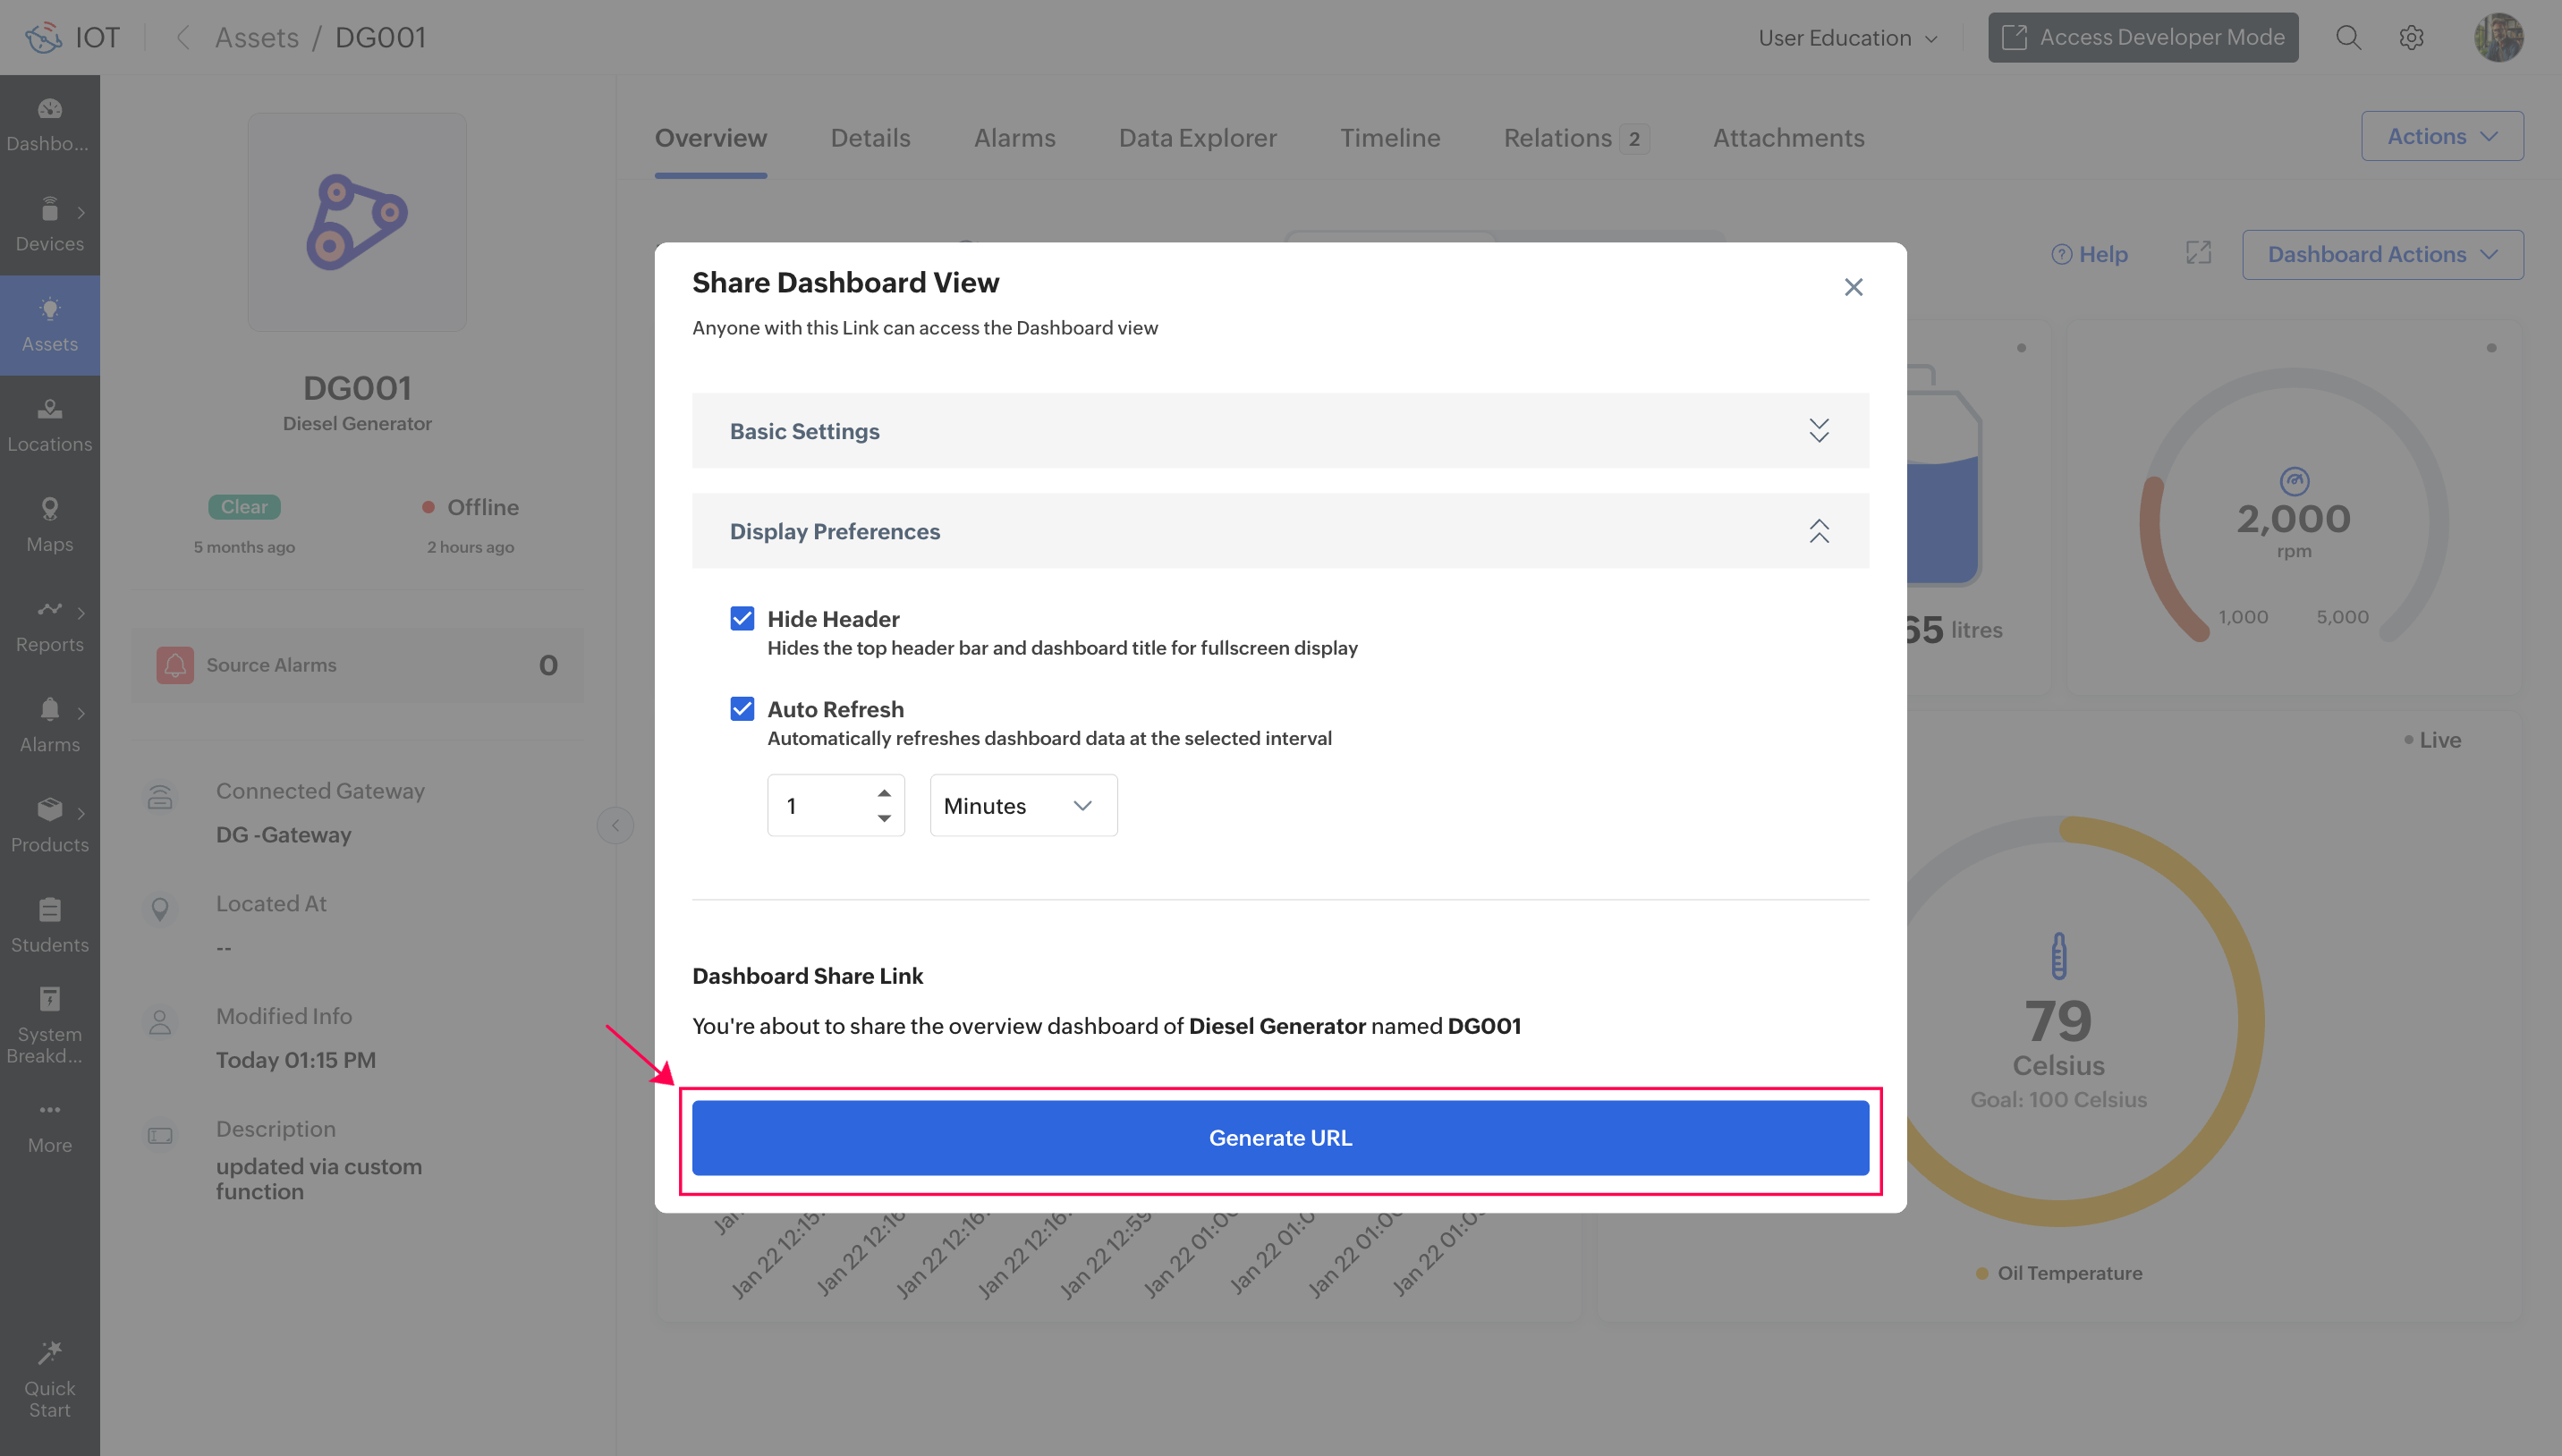The image size is (2562, 1456).
Task: Open the settings gear icon
Action: (x=2411, y=38)
